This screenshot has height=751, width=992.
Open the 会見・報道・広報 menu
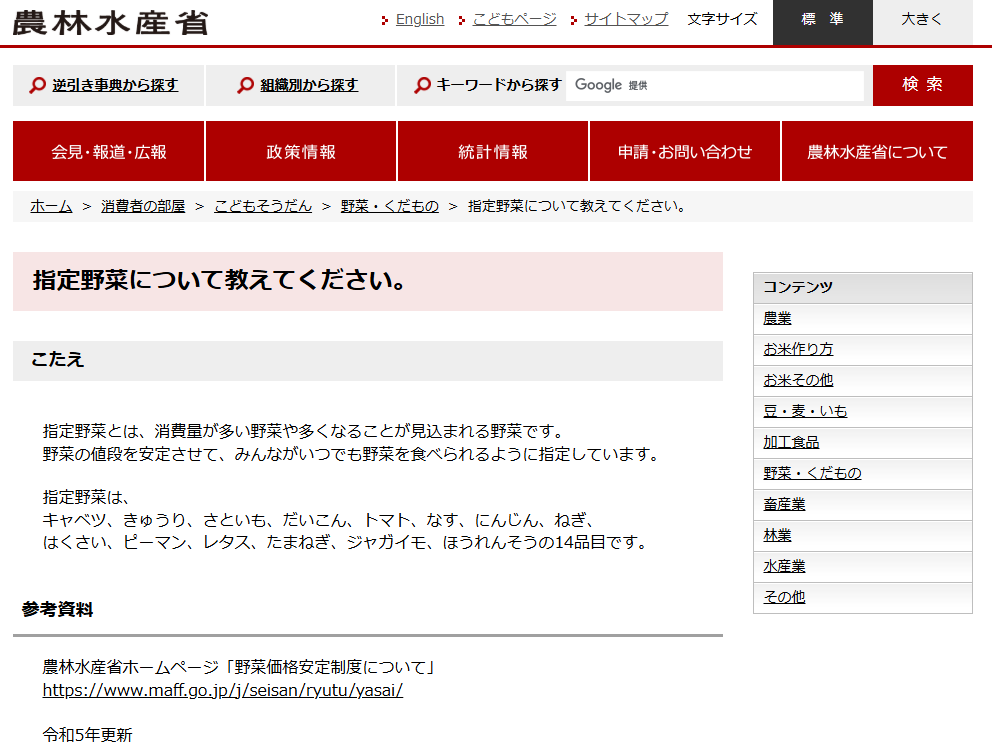tap(108, 151)
